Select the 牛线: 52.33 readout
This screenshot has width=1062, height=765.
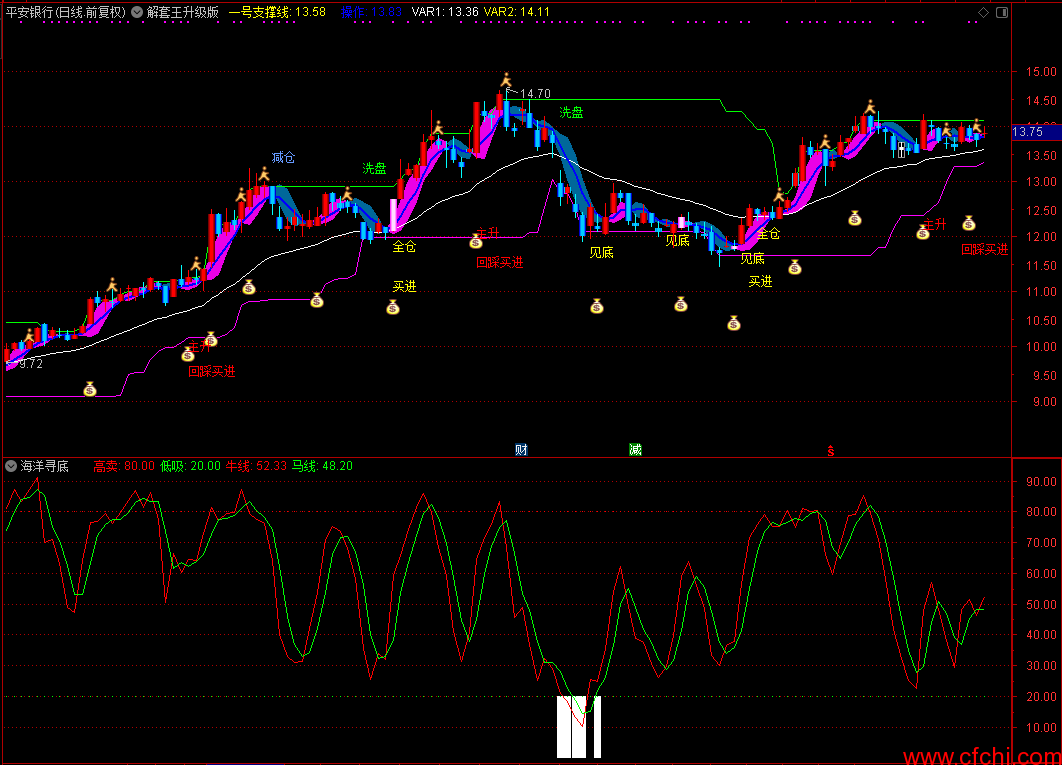click(256, 466)
